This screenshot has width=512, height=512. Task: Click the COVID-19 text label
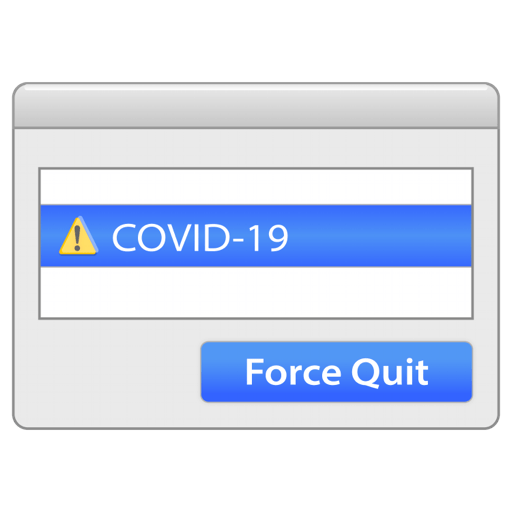pos(200,237)
